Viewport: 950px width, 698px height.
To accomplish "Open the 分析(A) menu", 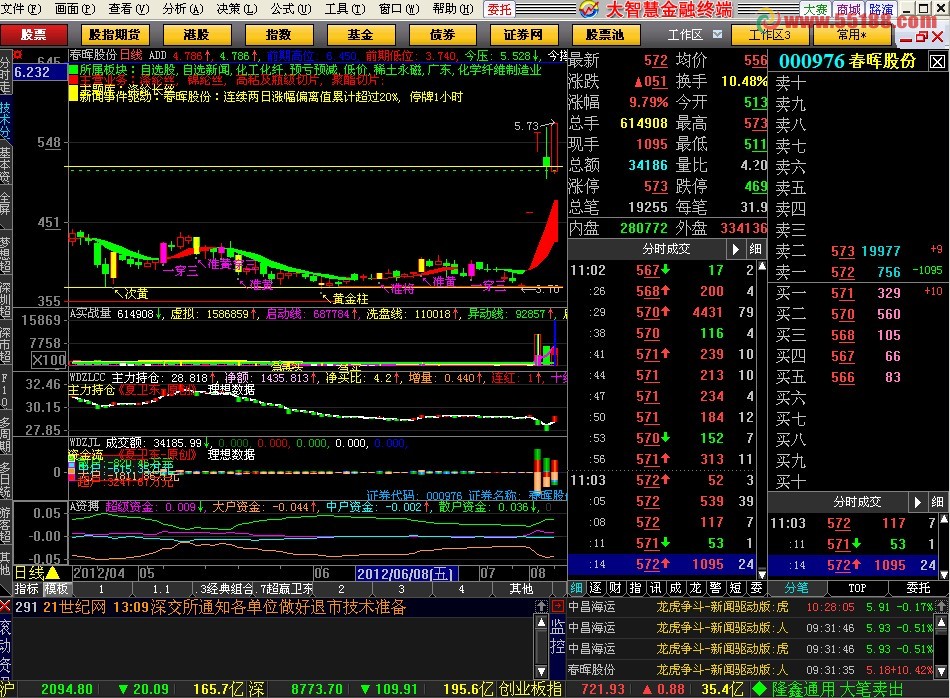I will (x=183, y=8).
